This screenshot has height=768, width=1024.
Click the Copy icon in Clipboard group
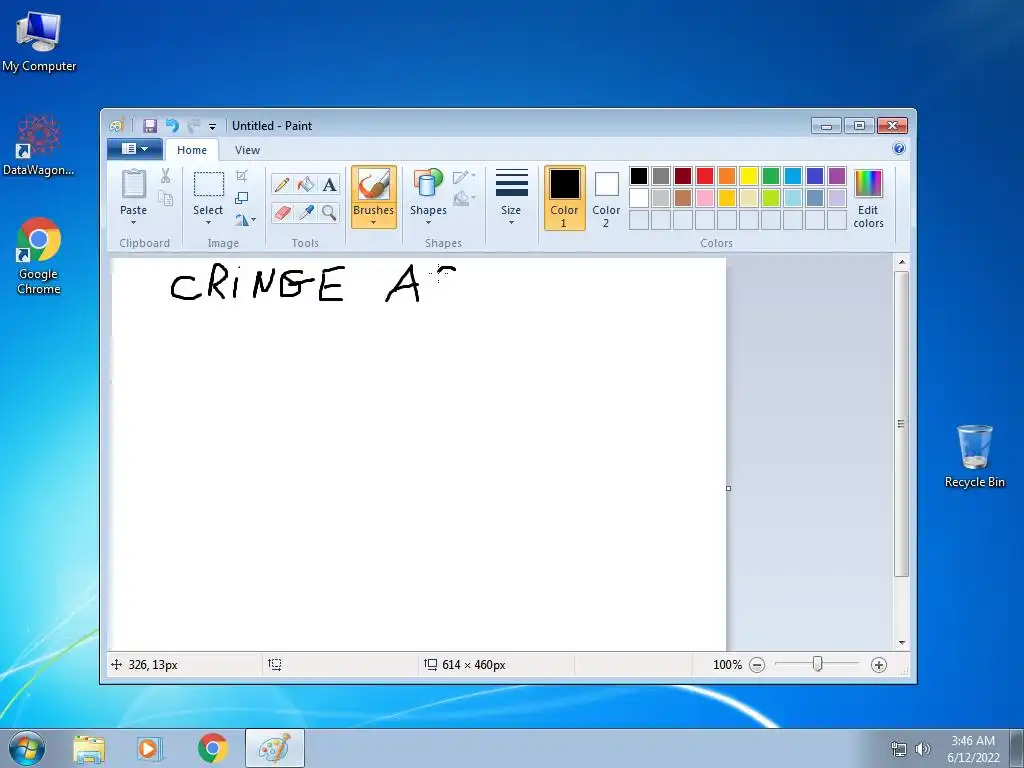pos(165,199)
